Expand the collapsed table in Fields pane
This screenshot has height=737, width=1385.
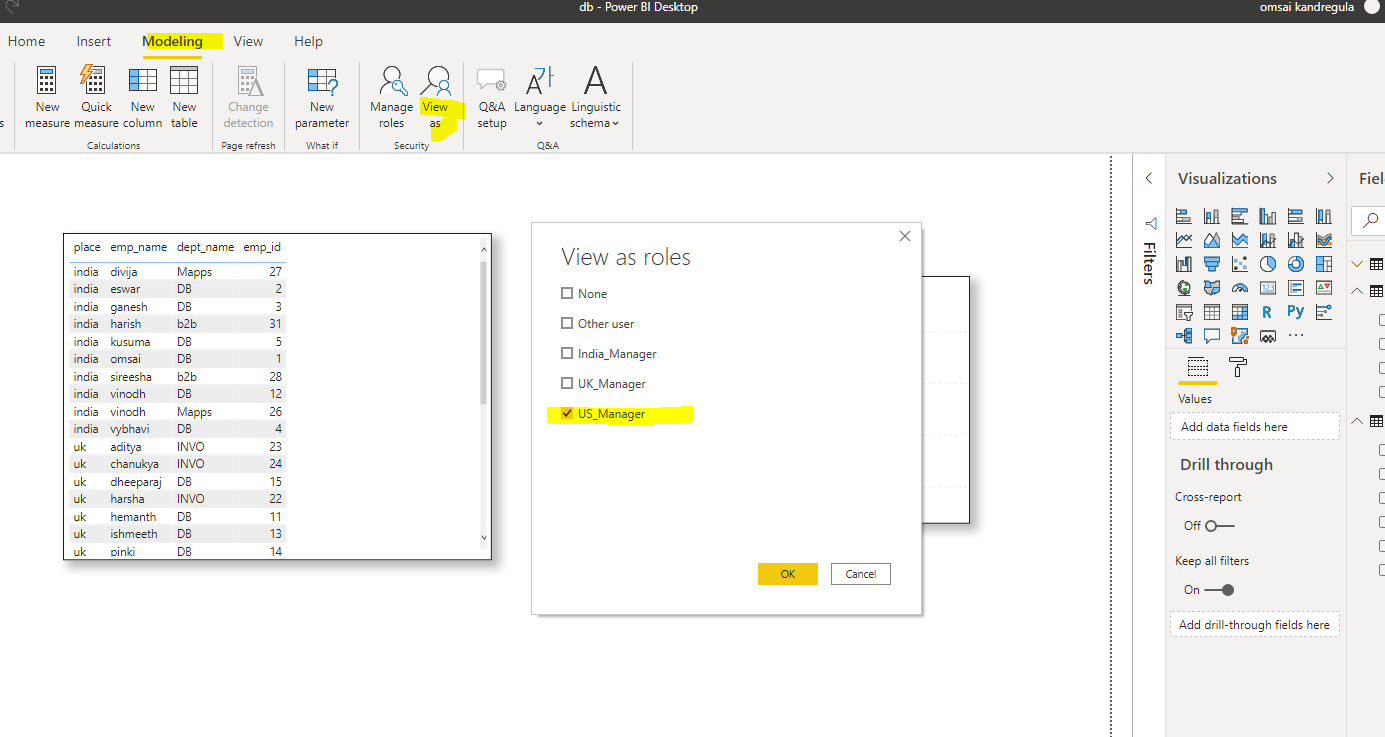1357,264
